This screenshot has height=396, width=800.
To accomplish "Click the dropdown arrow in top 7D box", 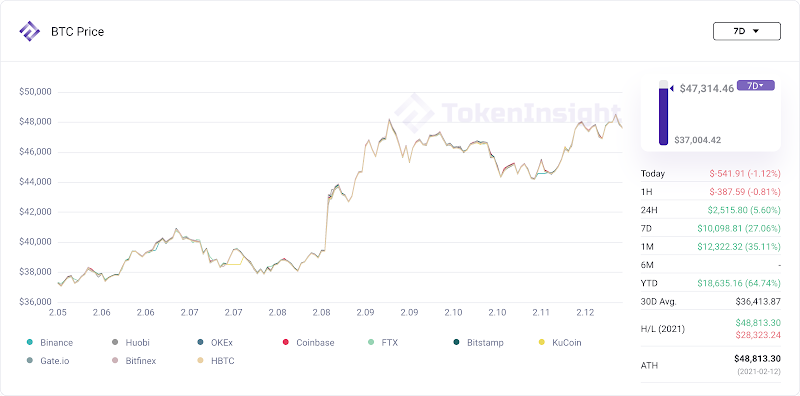I will click(756, 31).
